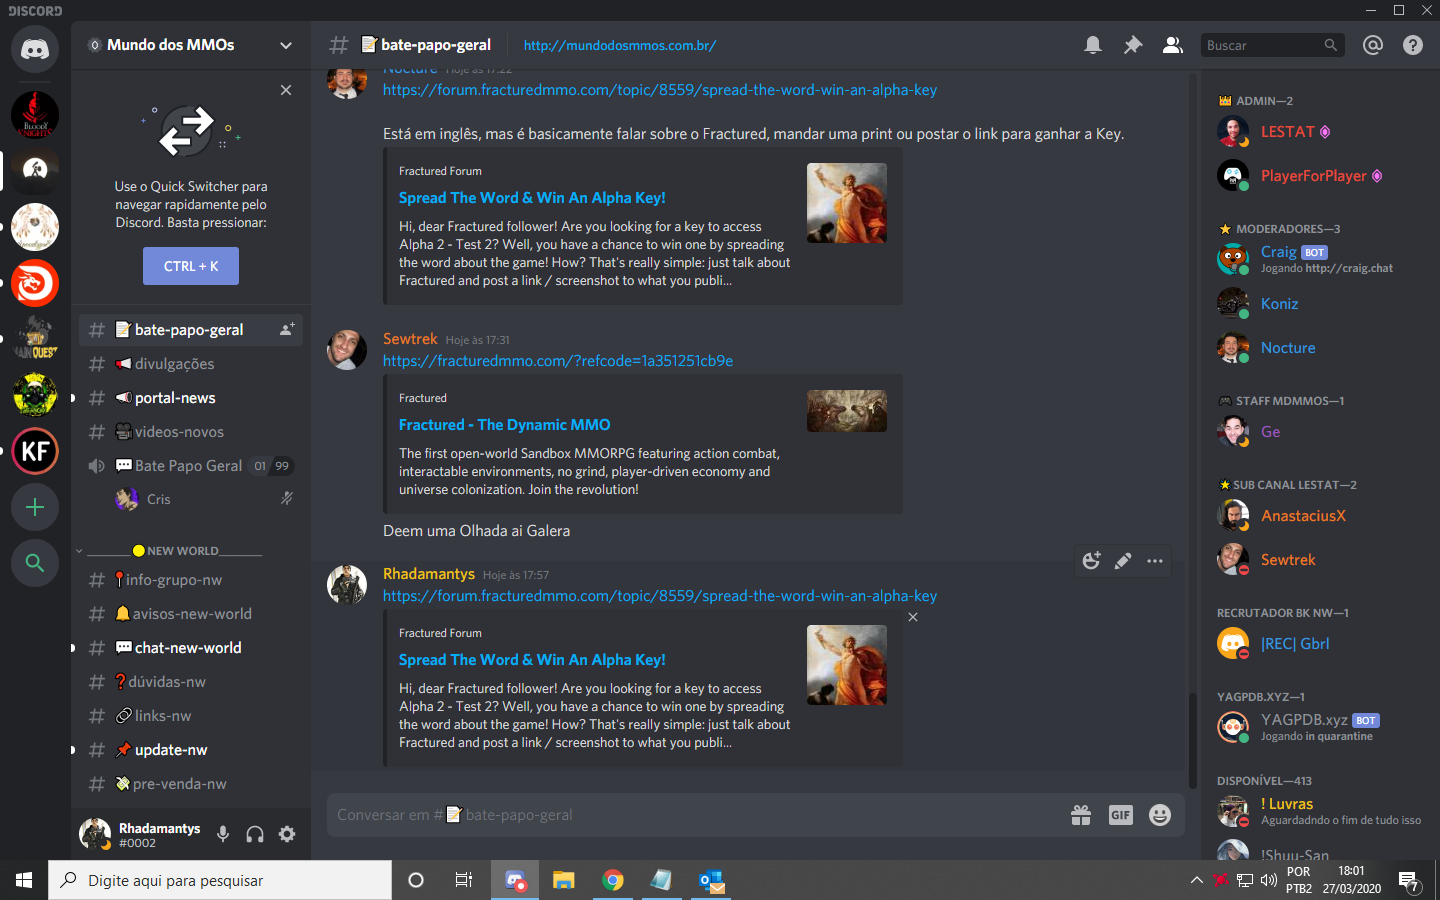Image resolution: width=1440 pixels, height=900 pixels.
Task: Add a server with the plus icon
Action: 35,507
